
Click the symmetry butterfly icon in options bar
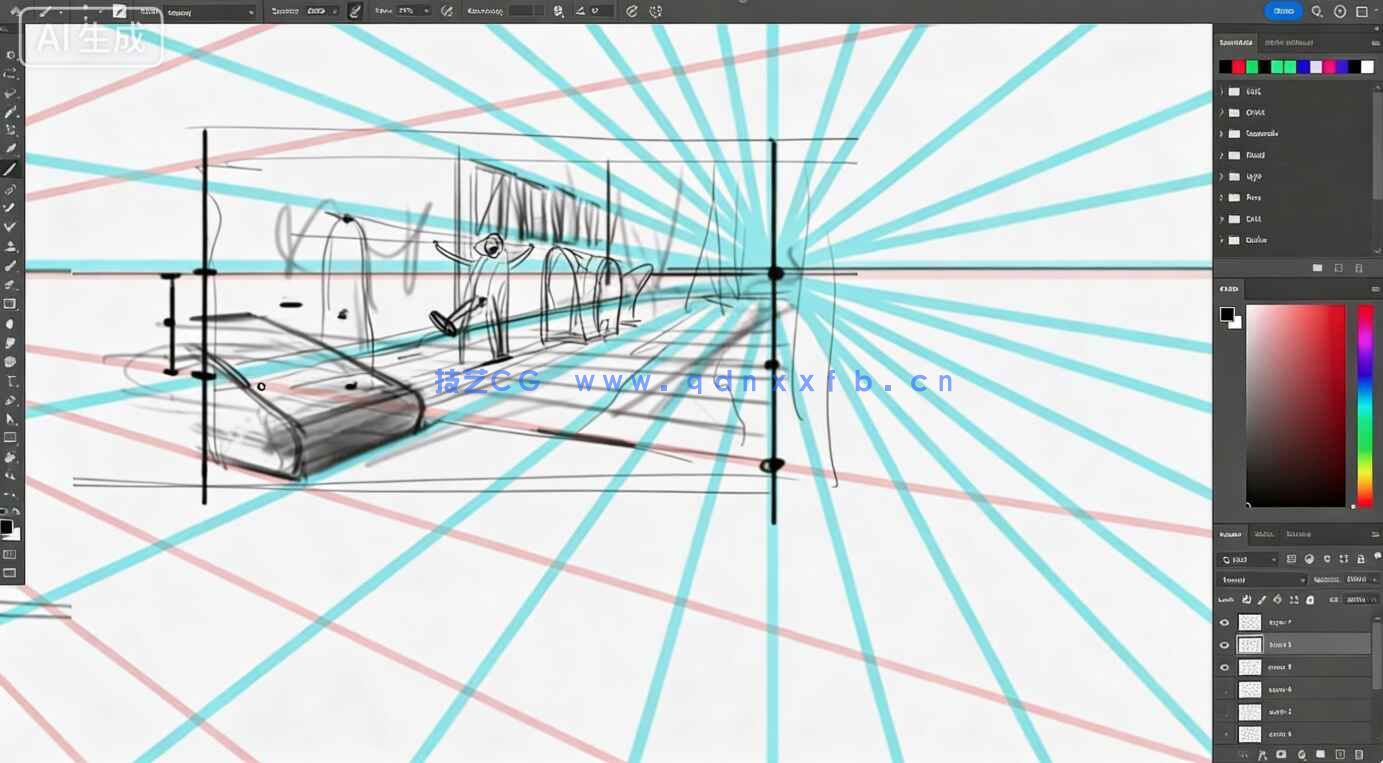(655, 12)
